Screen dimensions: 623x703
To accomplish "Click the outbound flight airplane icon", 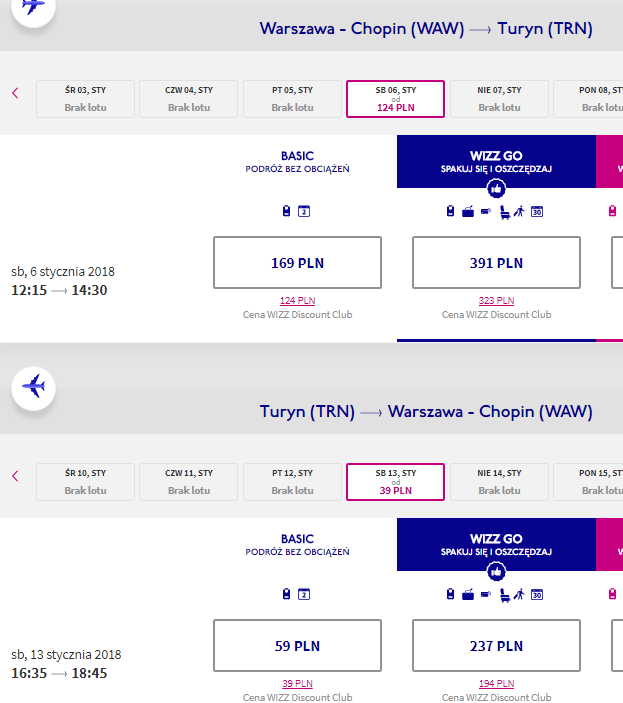I will (33, 6).
